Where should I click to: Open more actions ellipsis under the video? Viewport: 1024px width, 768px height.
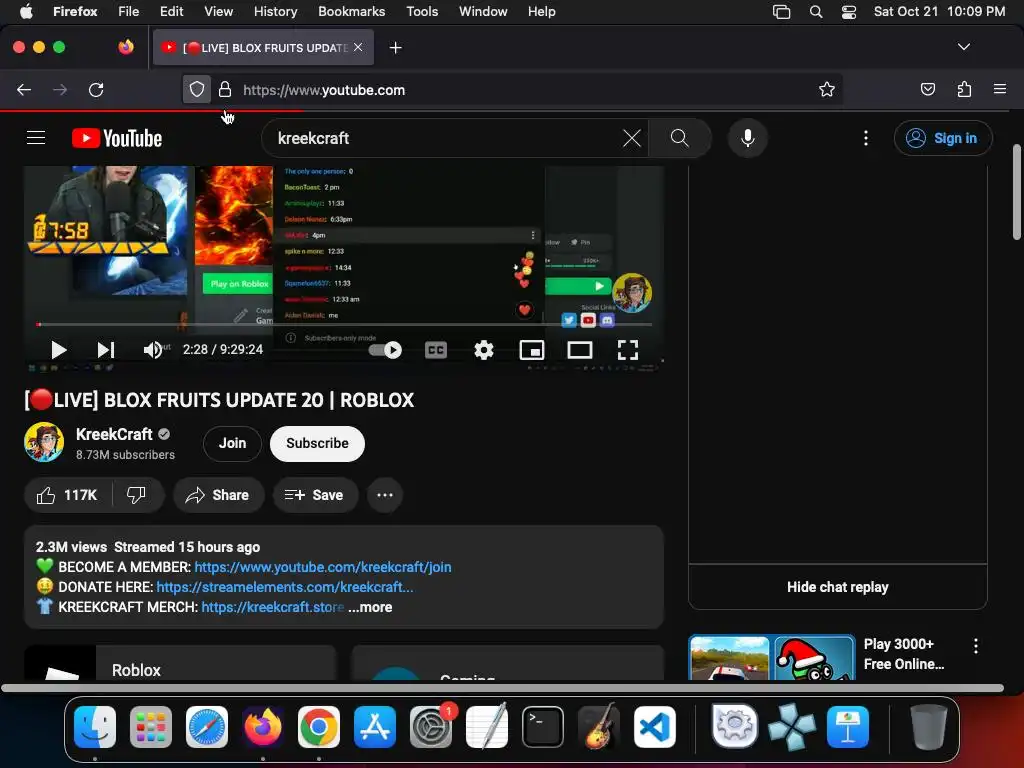pos(385,495)
